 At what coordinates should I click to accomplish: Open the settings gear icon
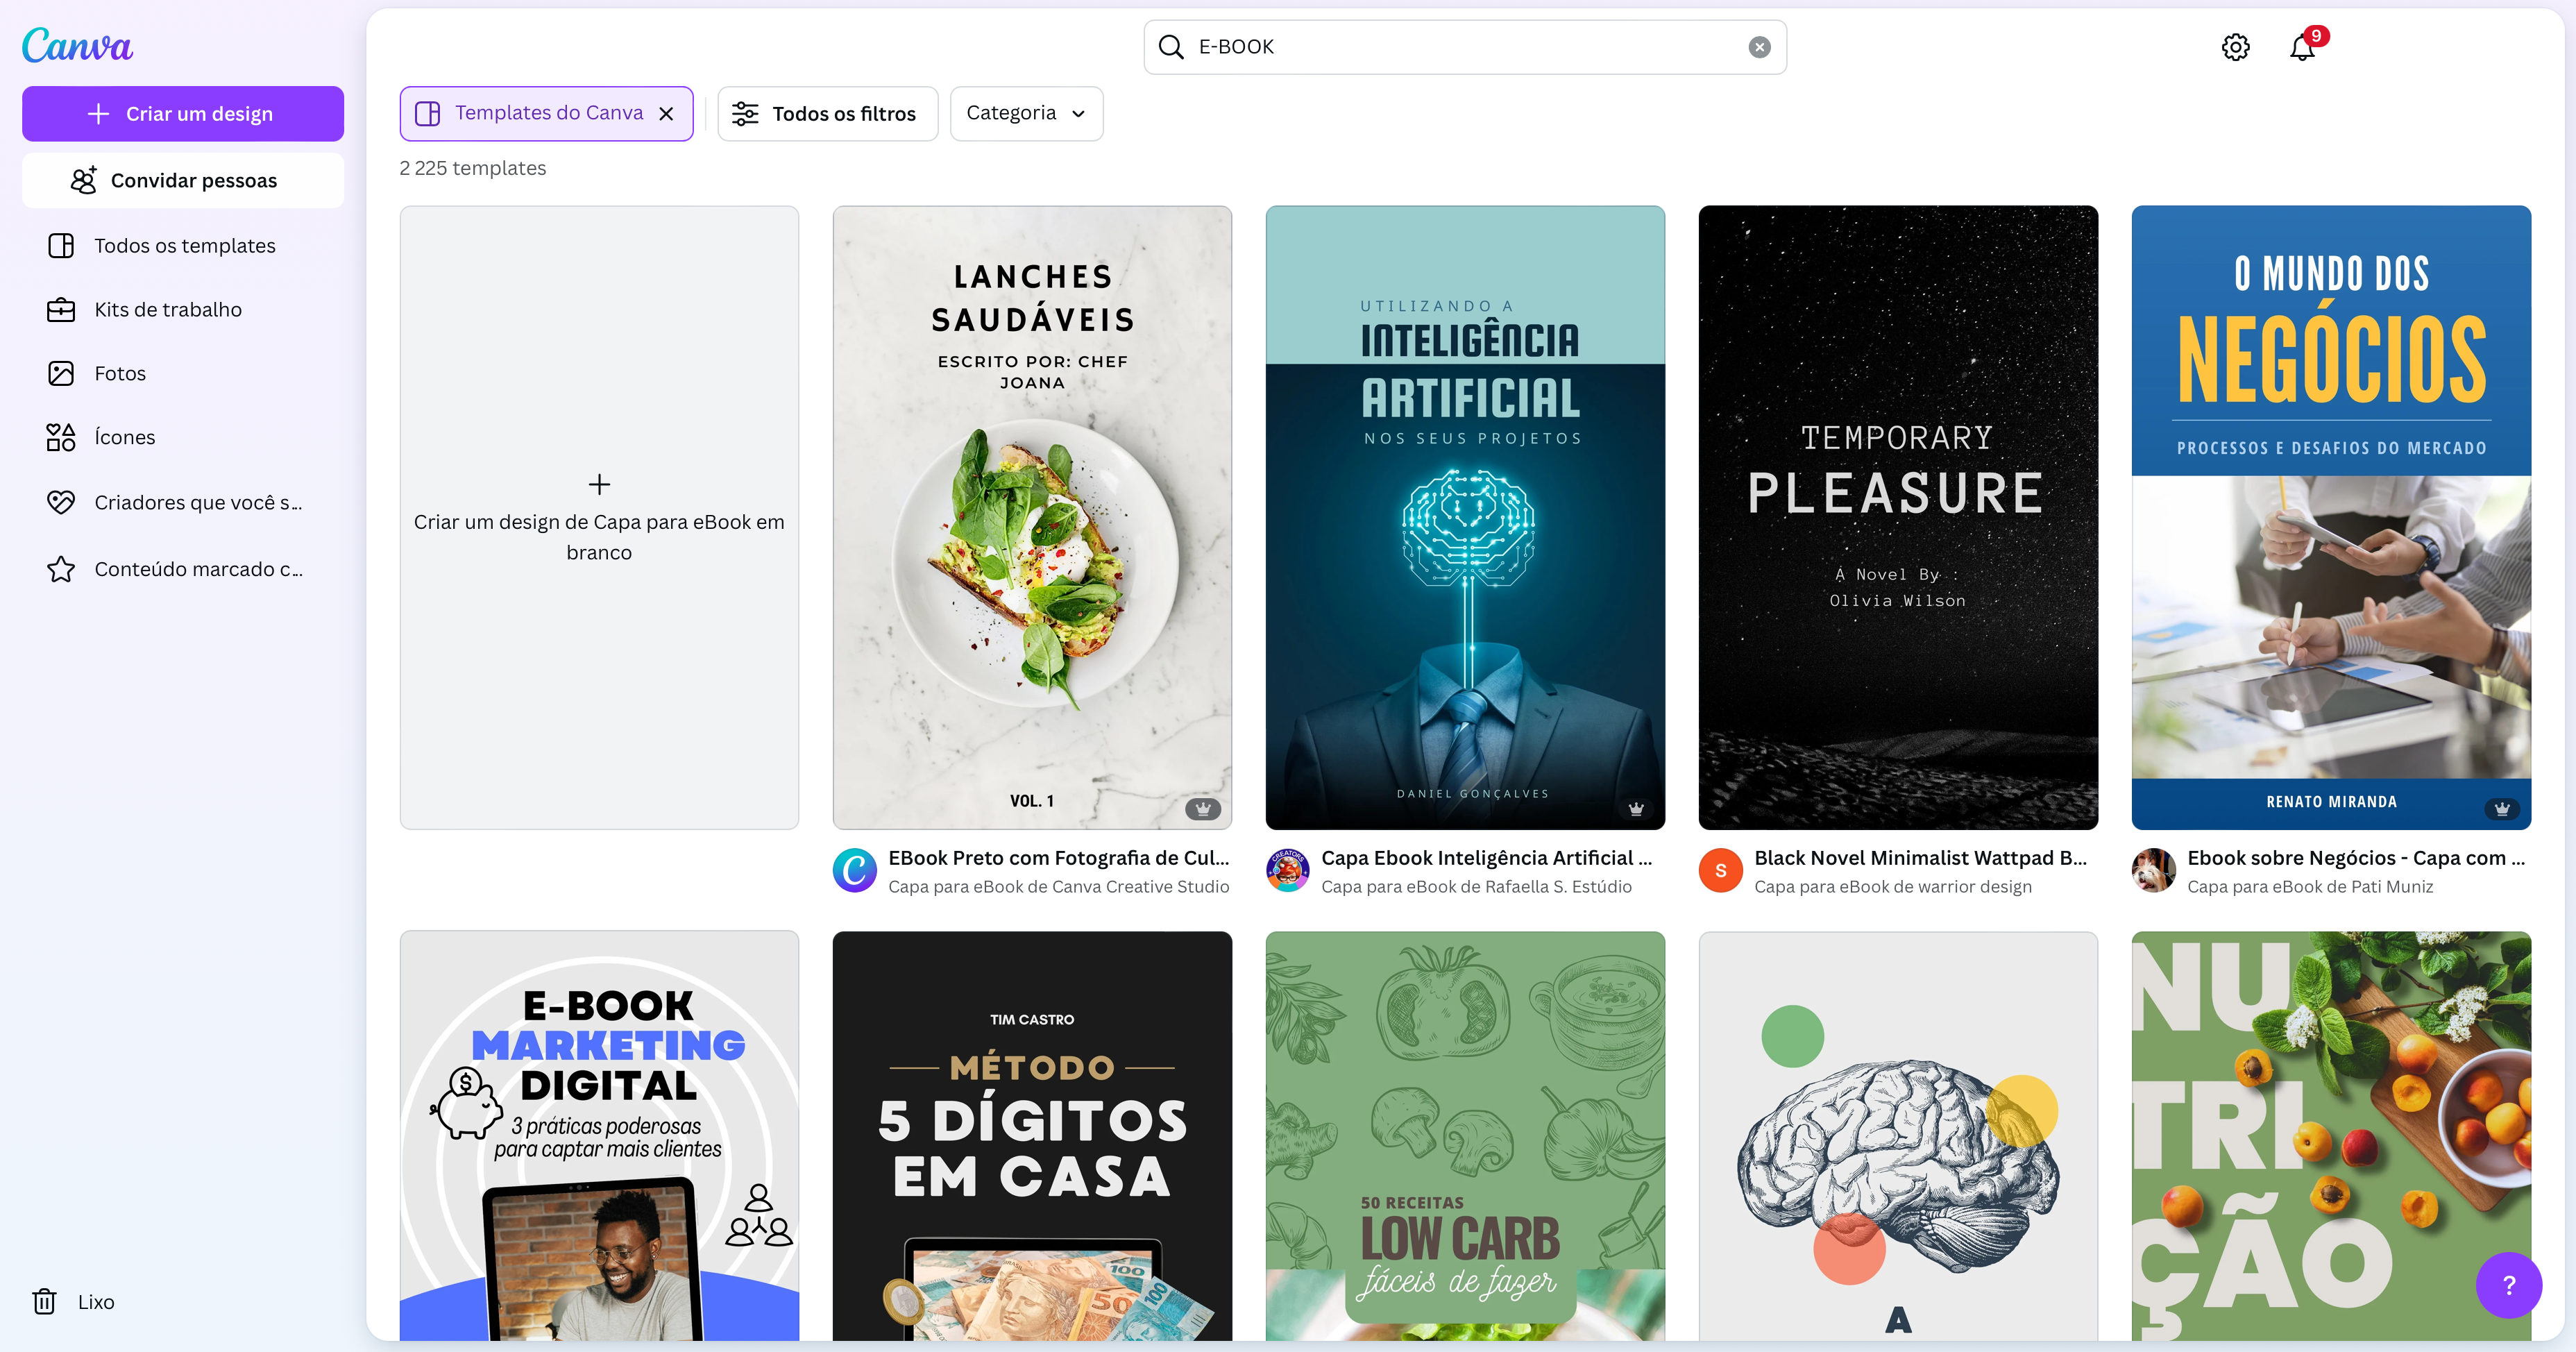point(2235,47)
